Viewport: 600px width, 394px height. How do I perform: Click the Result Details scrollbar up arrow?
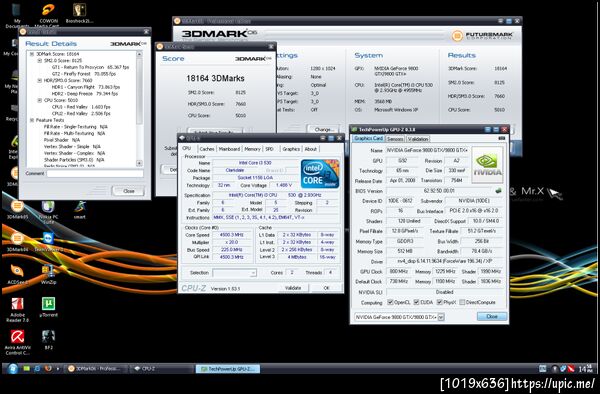(x=139, y=54)
